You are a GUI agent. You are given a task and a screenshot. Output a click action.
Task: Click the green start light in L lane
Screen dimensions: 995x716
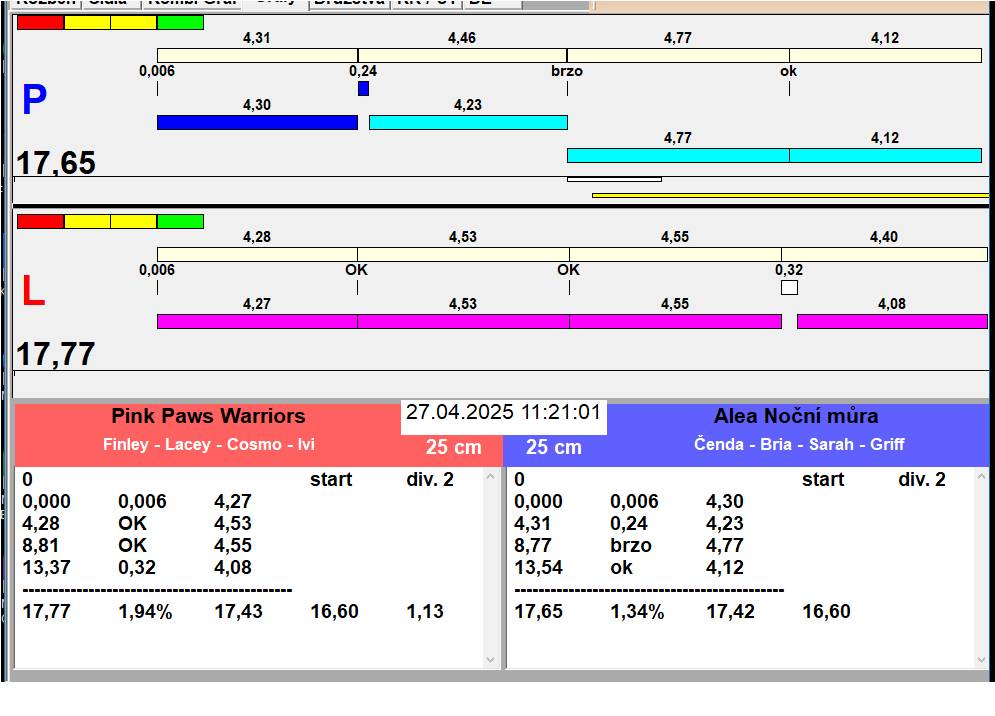180,221
